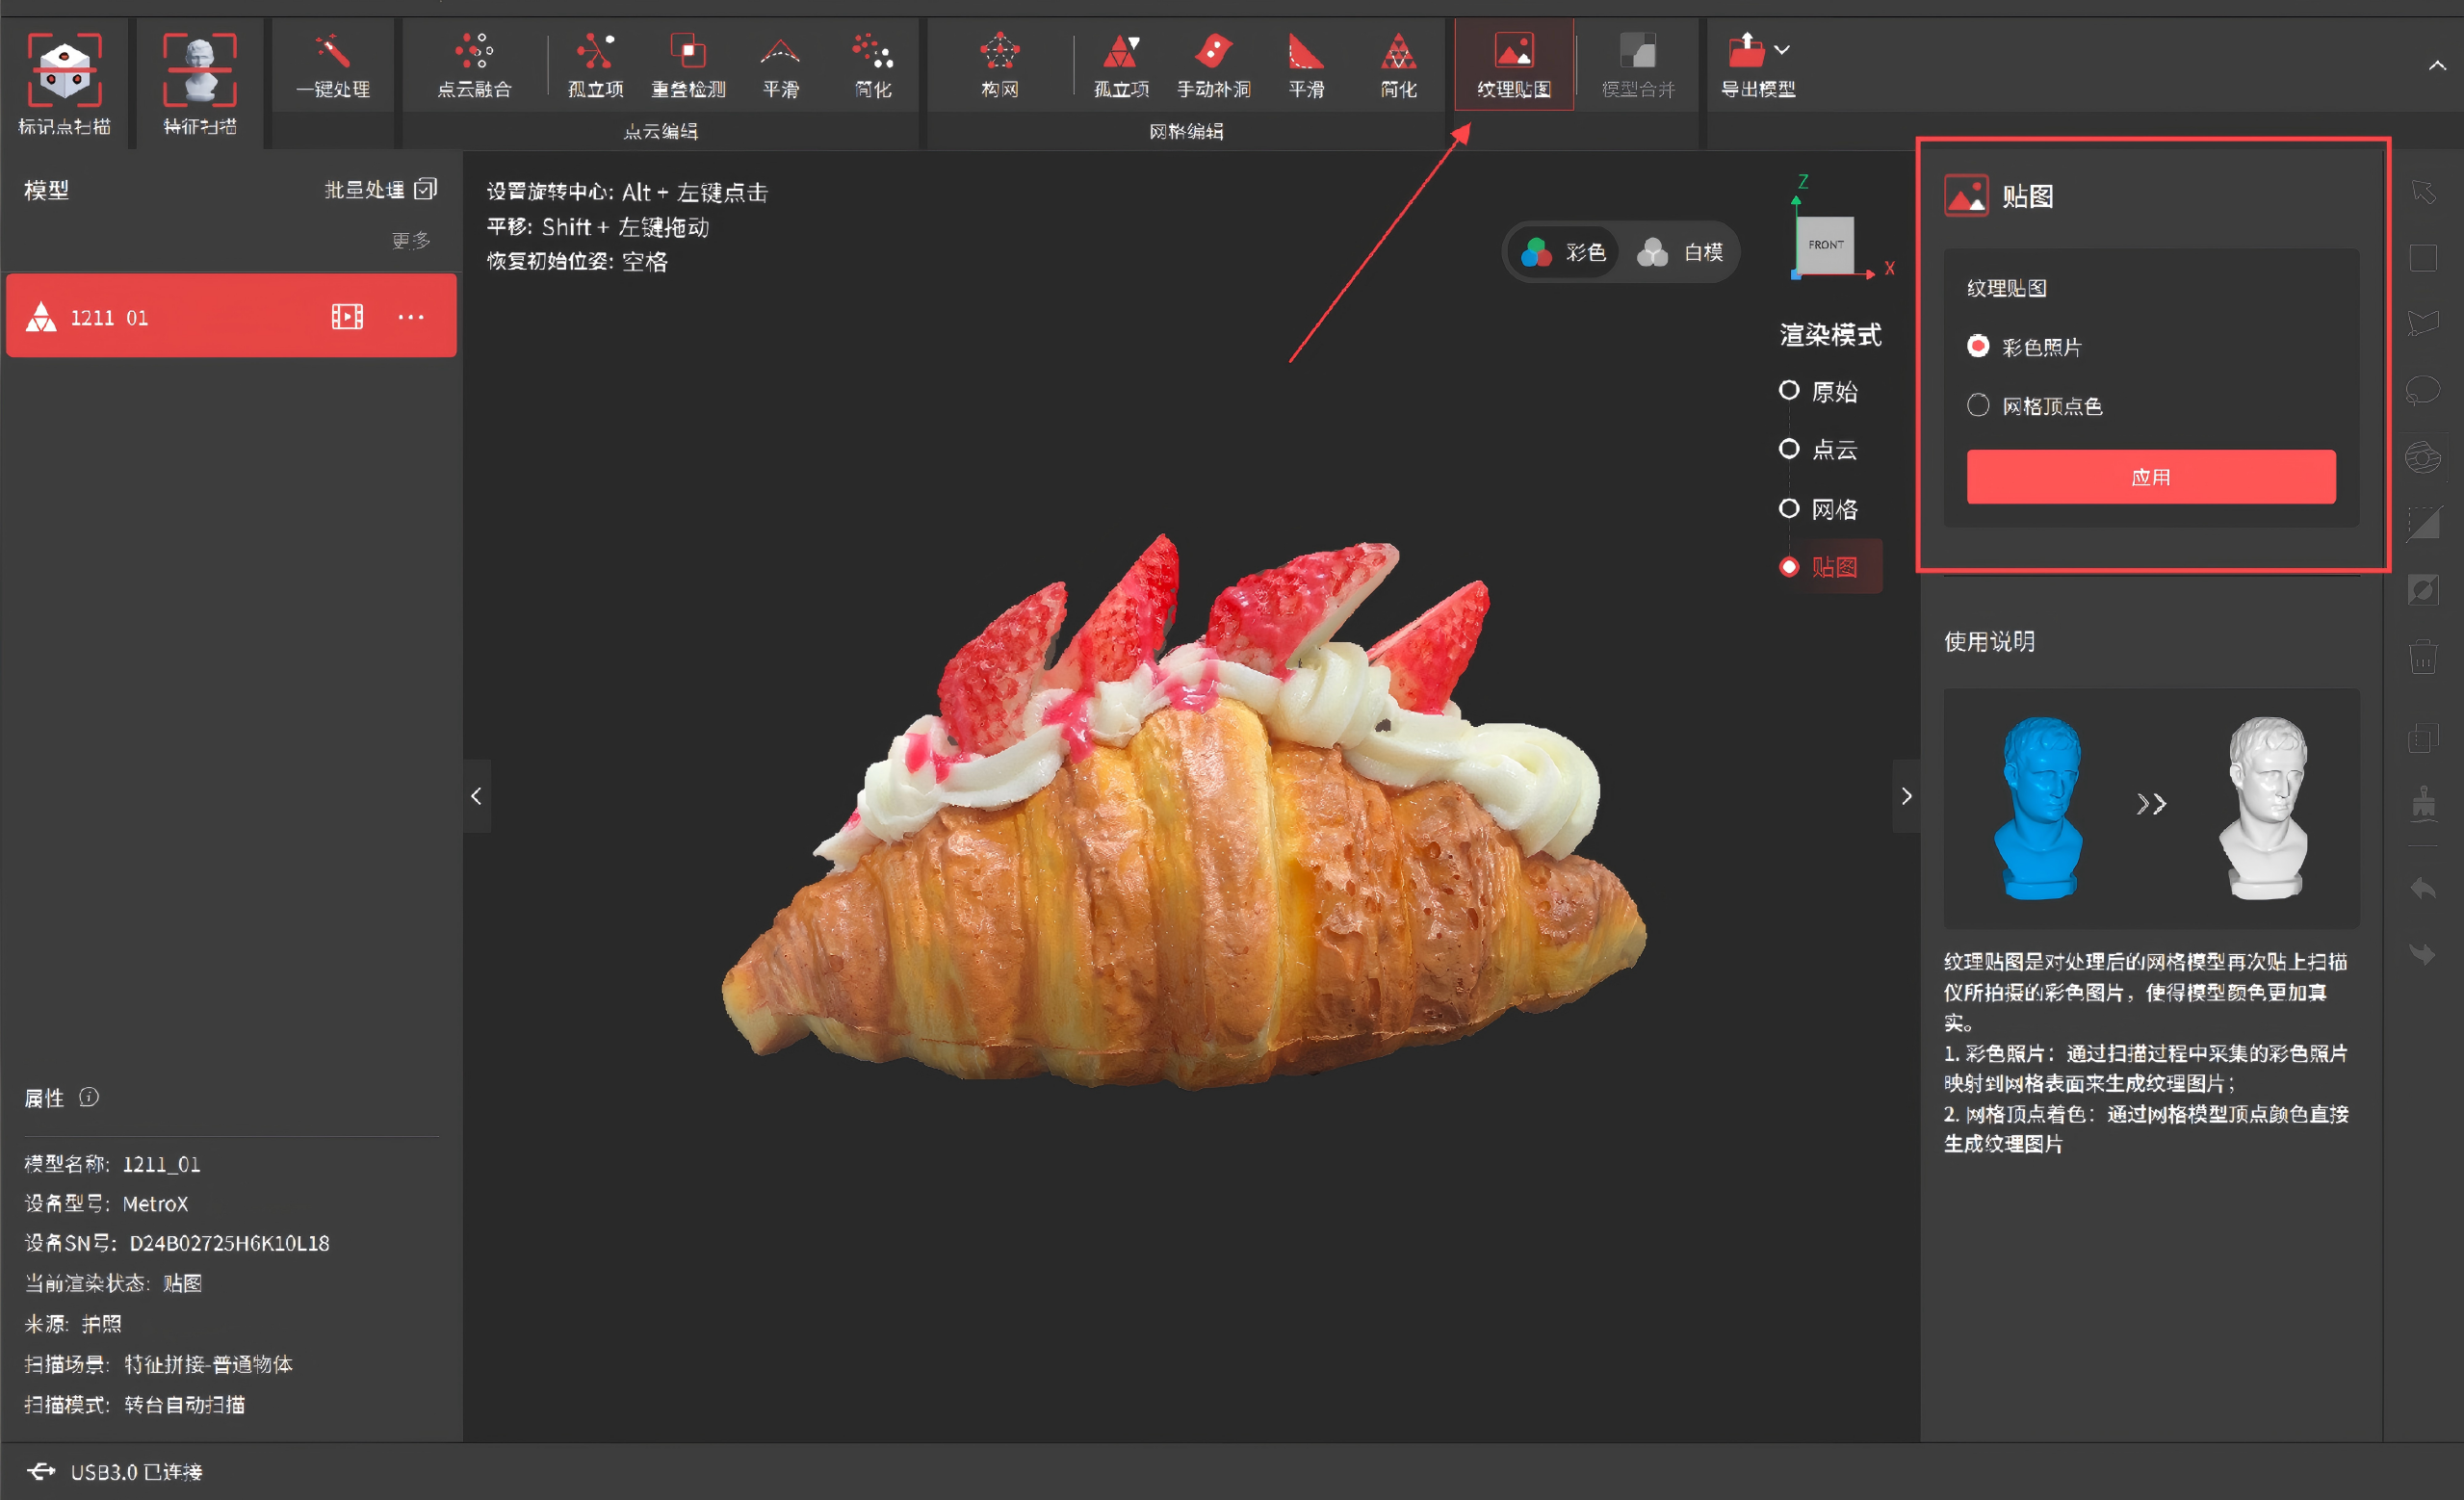This screenshot has width=2464, height=1500.
Task: Select the 彩色照片 radio option
Action: click(1978, 346)
